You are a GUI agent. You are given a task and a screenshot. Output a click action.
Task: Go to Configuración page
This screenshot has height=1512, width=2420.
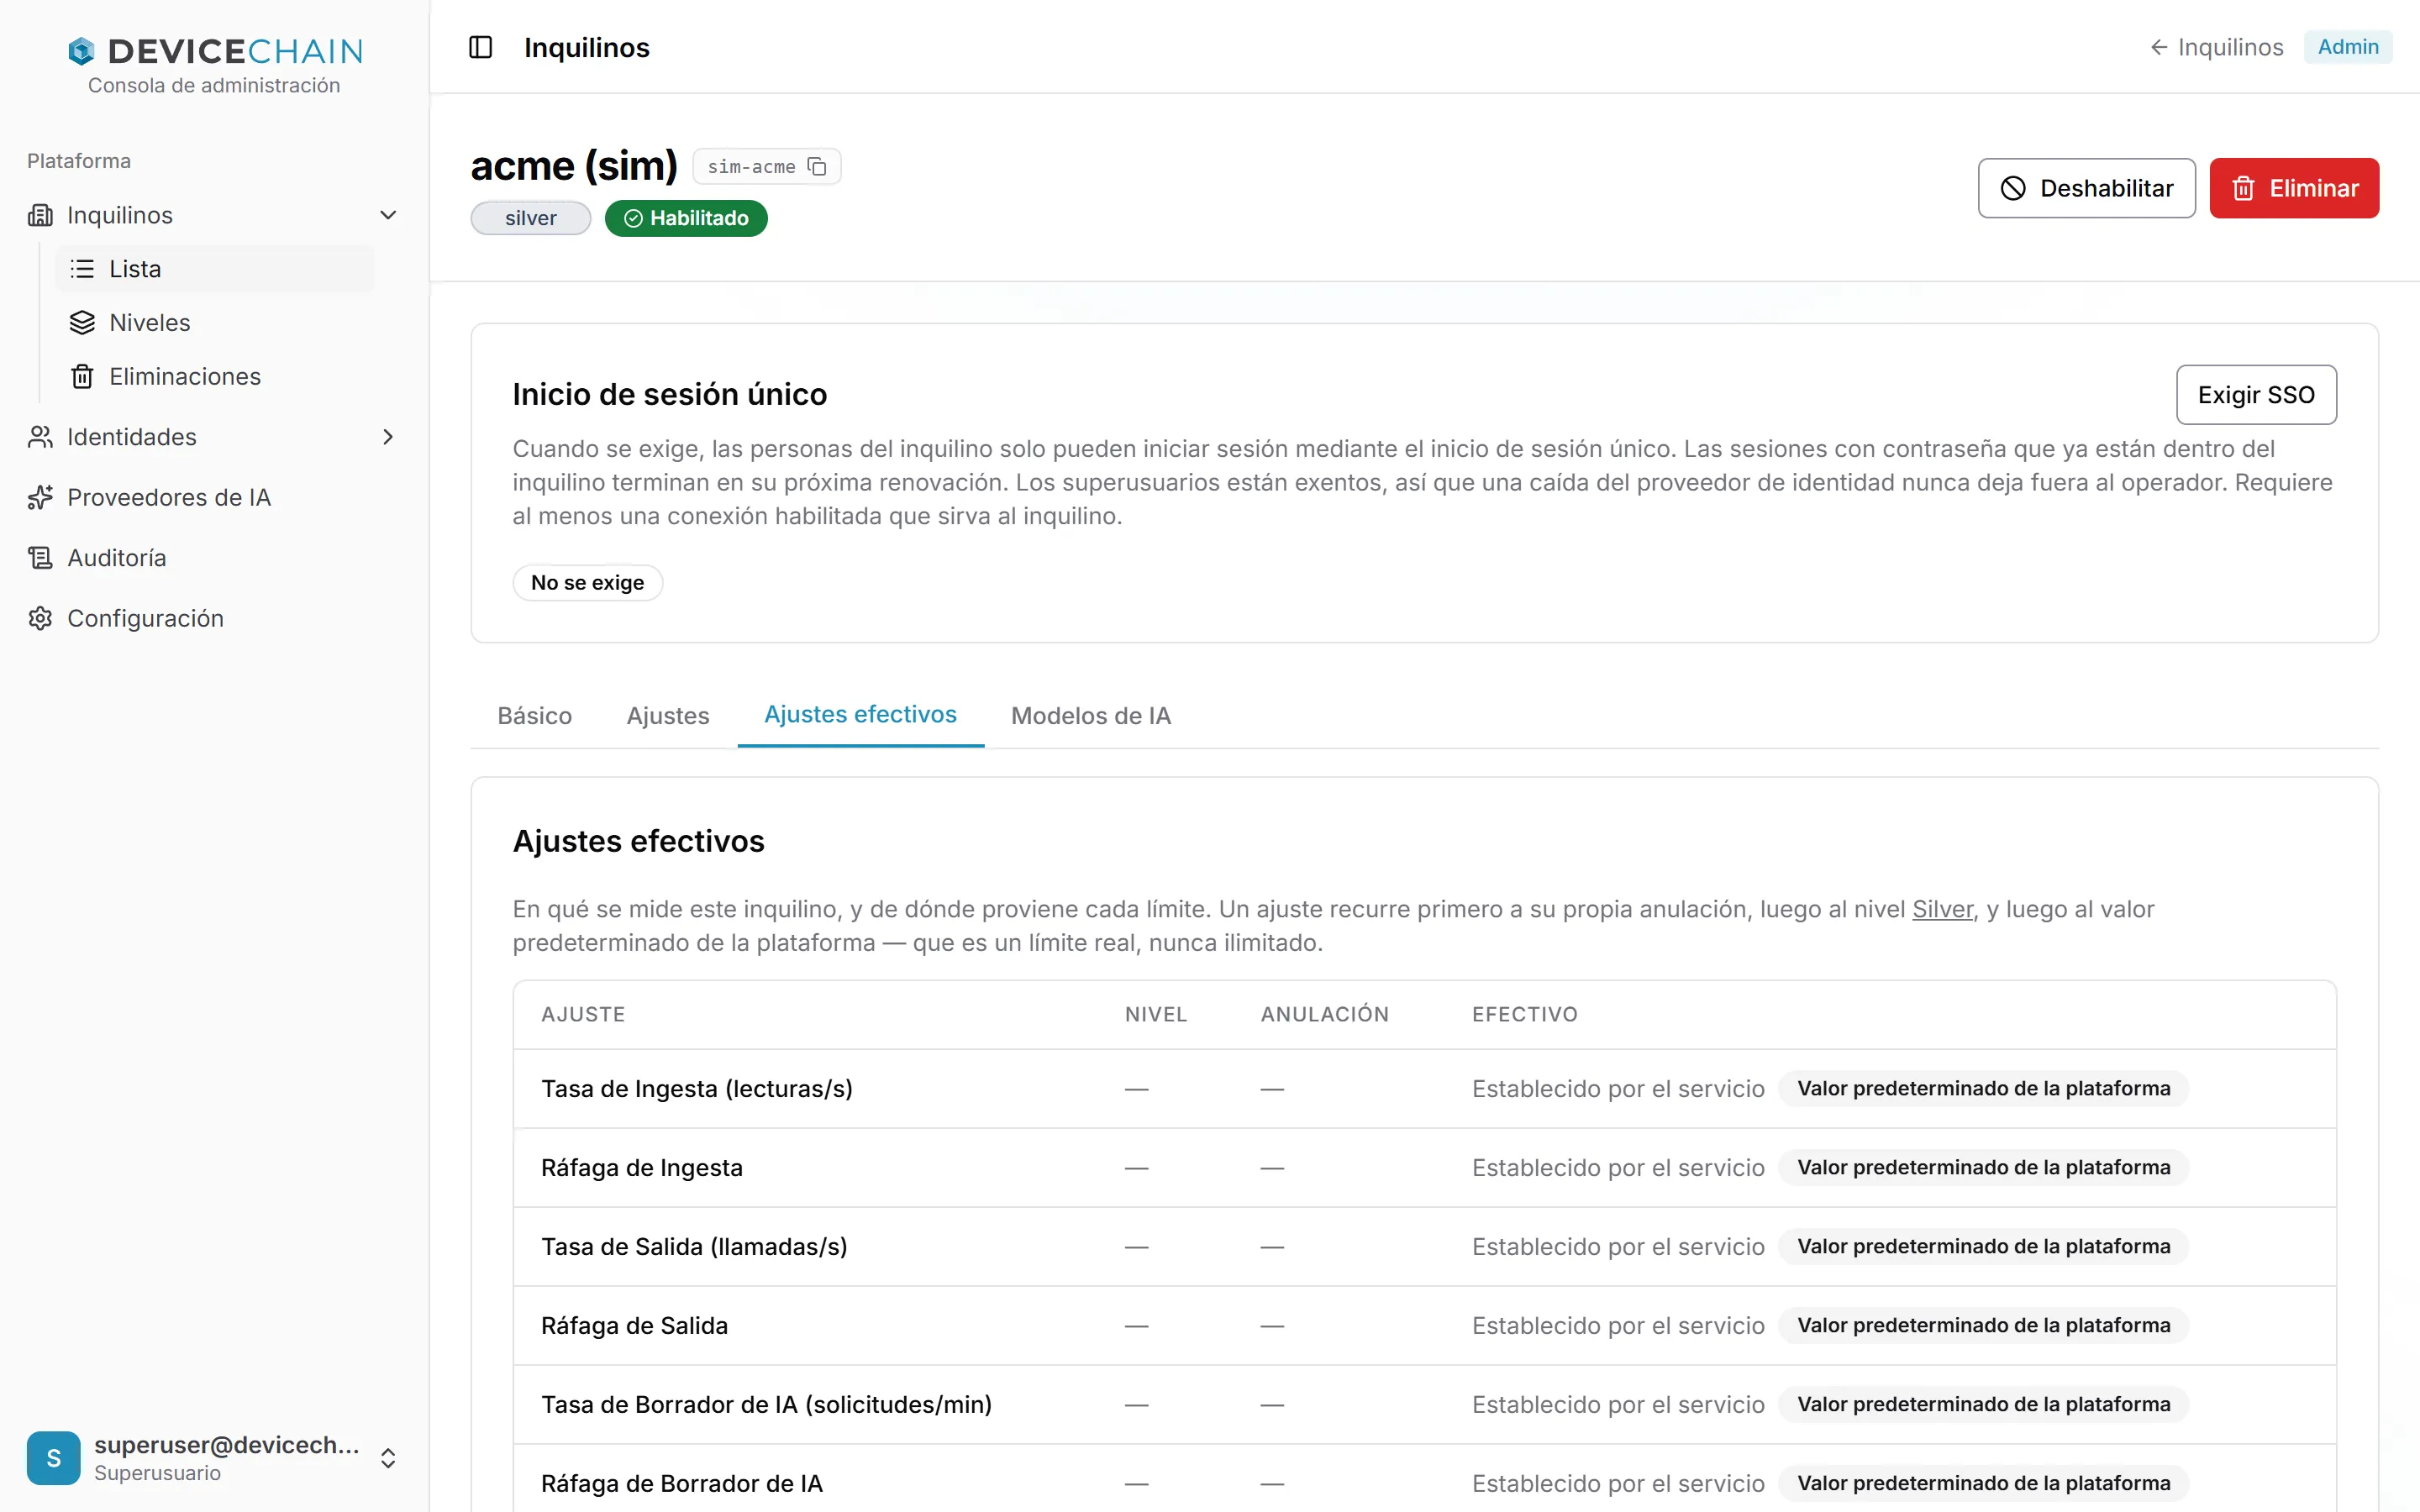pos(214,619)
